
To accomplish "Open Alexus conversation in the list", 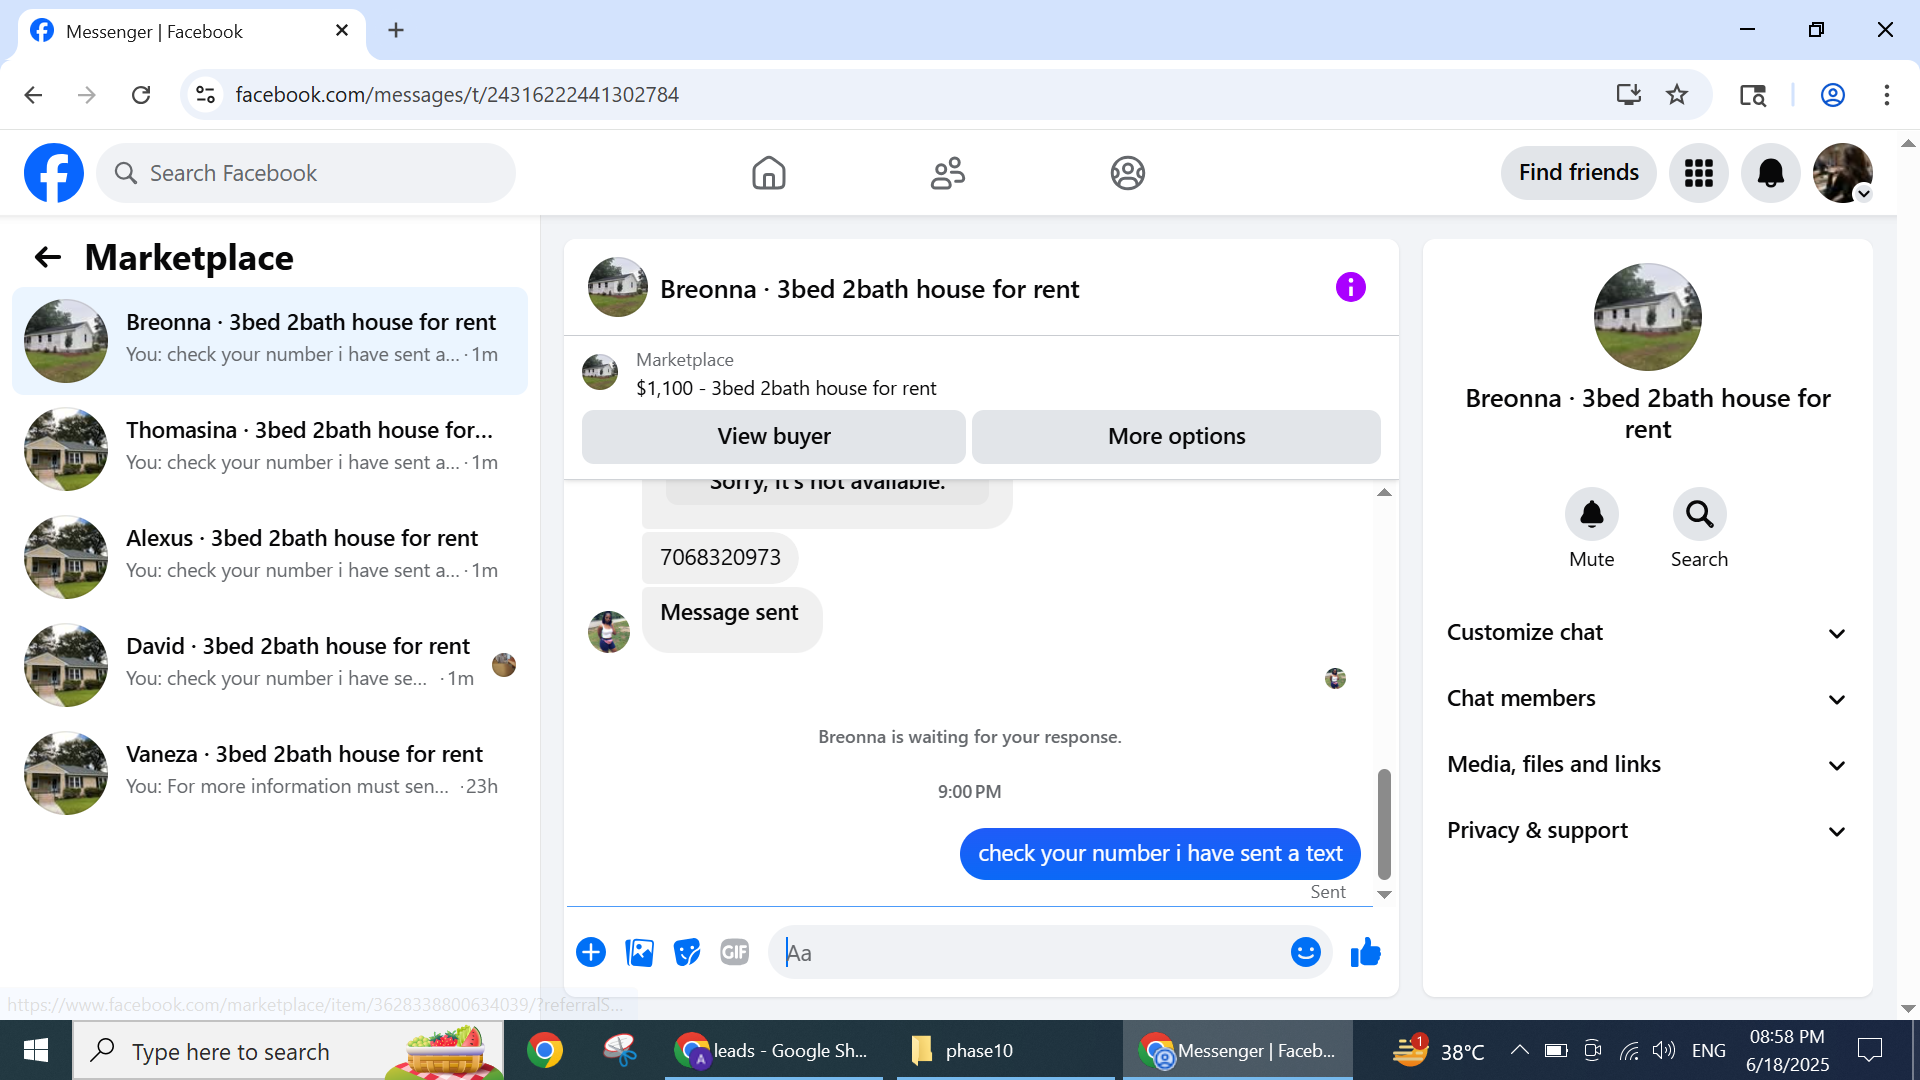I will [270, 557].
